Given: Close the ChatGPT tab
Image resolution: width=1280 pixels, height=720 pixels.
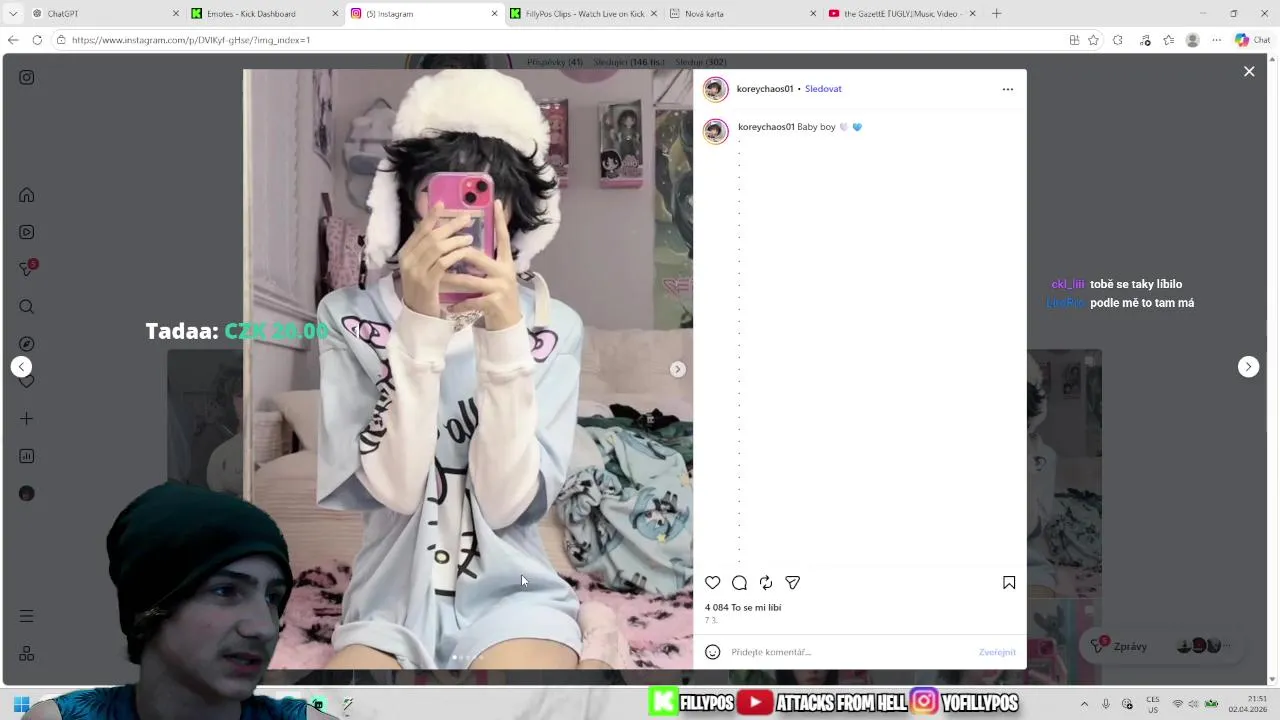Looking at the screenshot, I should 176,14.
